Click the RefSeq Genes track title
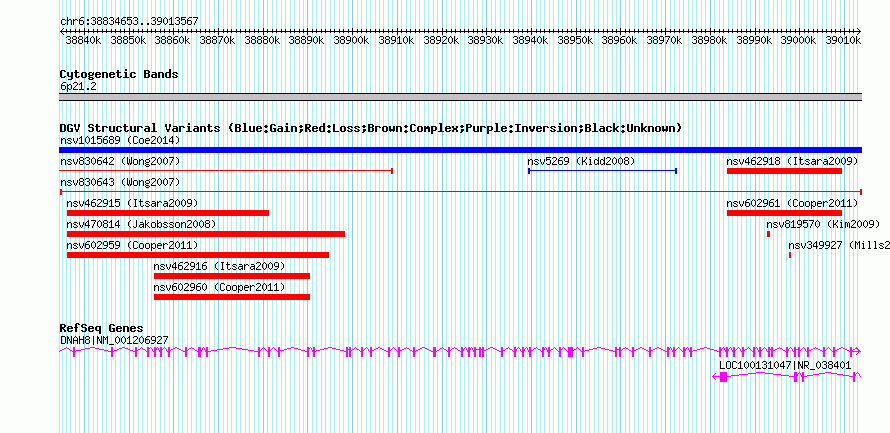The image size is (890, 433). (102, 329)
